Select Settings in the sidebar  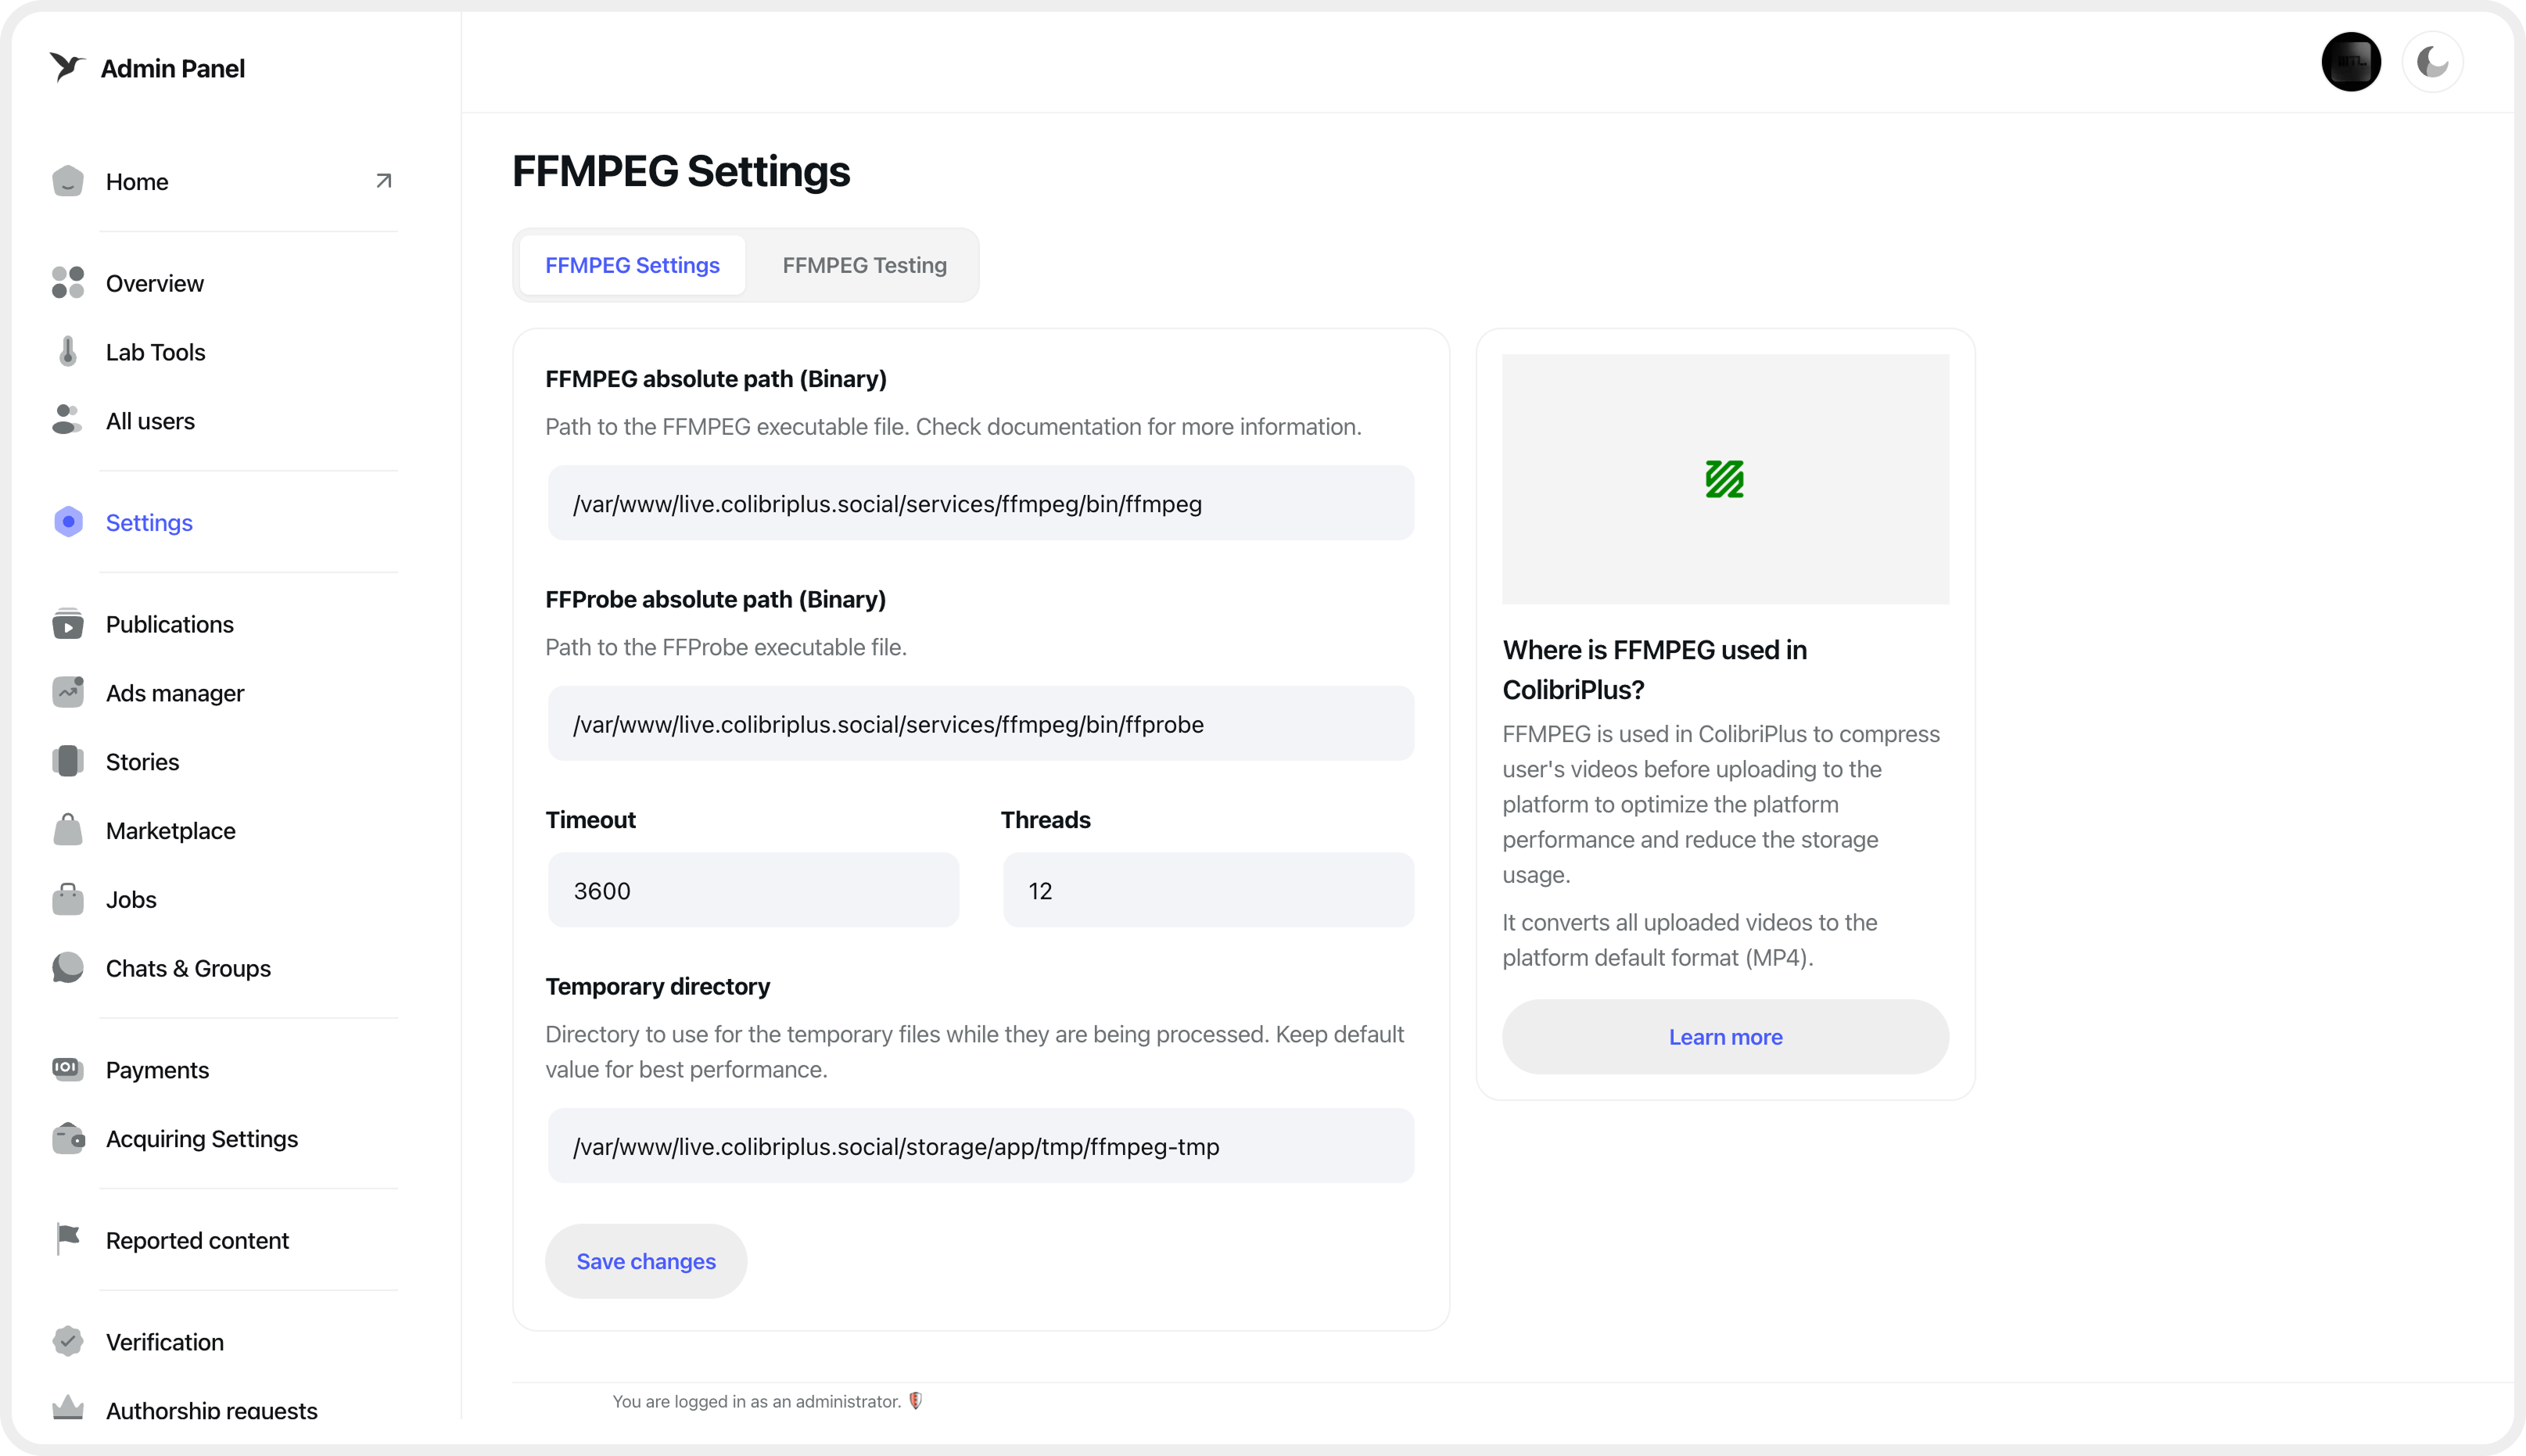pyautogui.click(x=149, y=522)
